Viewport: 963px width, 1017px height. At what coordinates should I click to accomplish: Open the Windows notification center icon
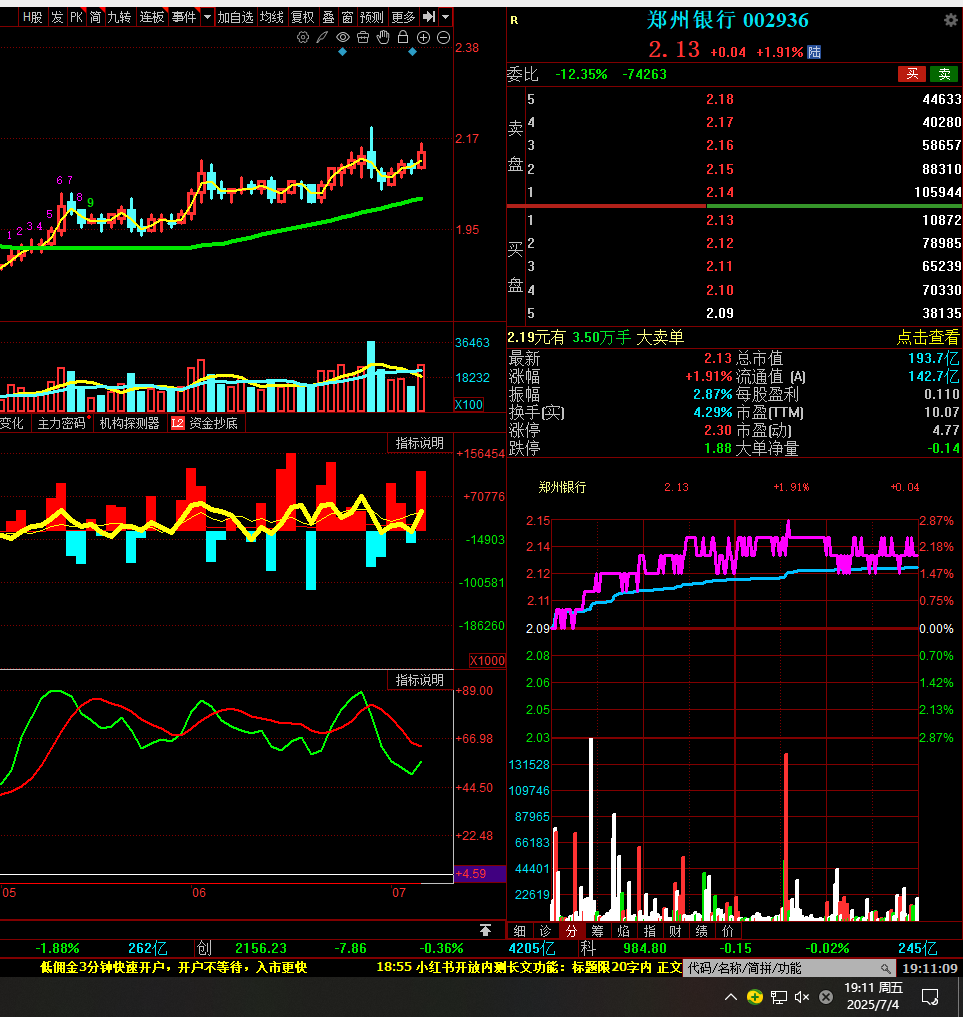(x=931, y=997)
